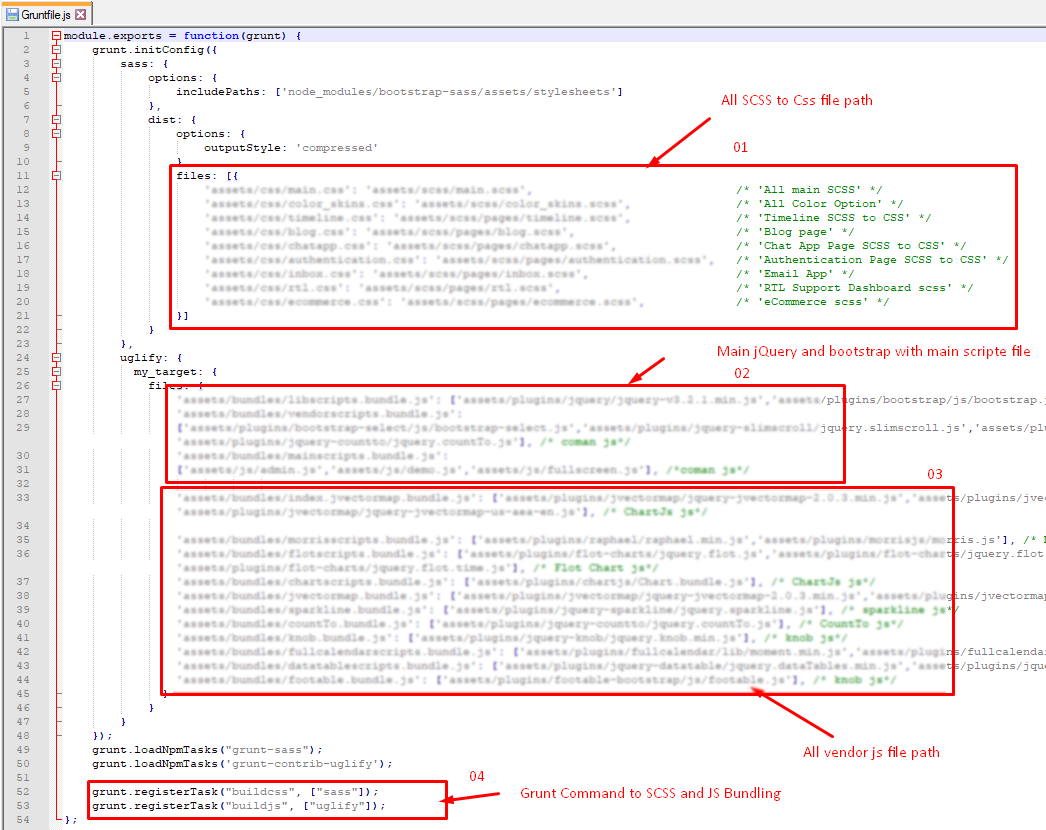The image size is (1046, 830).
Task: Click the includePaths bootstrap-sass stylesheets line
Action: click(399, 91)
